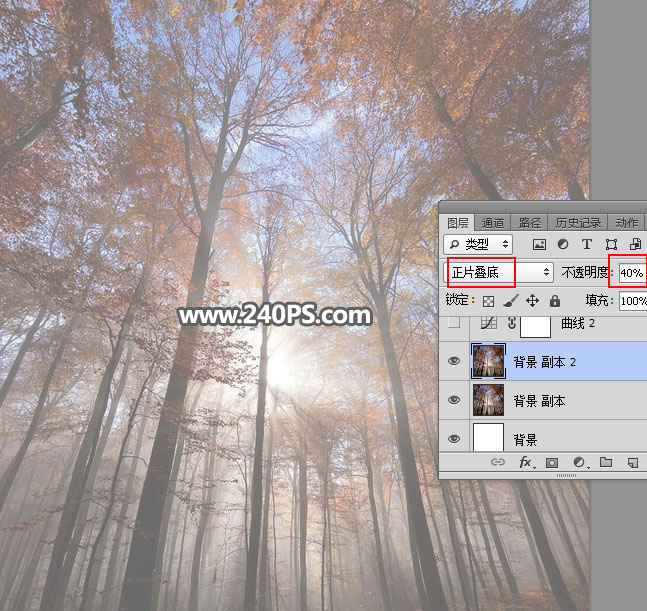This screenshot has width=647, height=611.
Task: Open the 类型 filter dropdown
Action: click(x=478, y=245)
